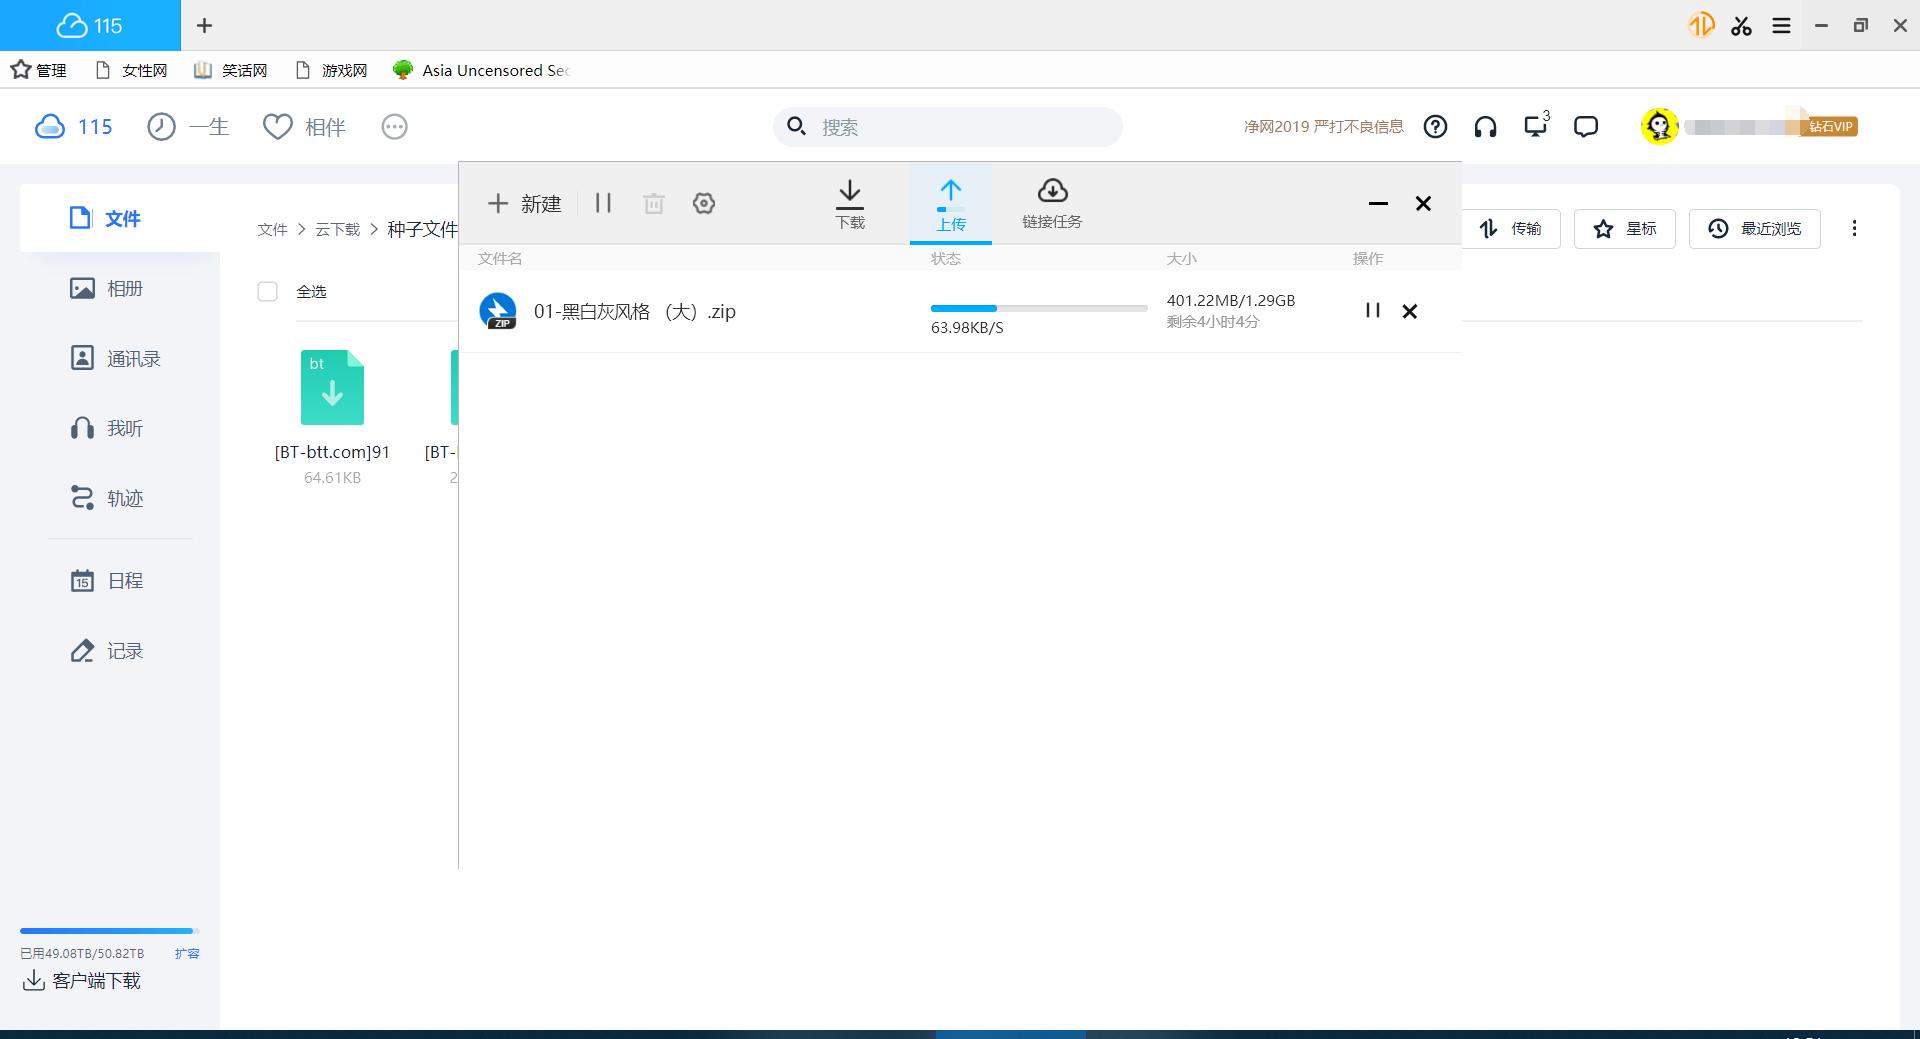Click the 搜索 search input field
This screenshot has height=1039, width=1920.
(x=960, y=127)
